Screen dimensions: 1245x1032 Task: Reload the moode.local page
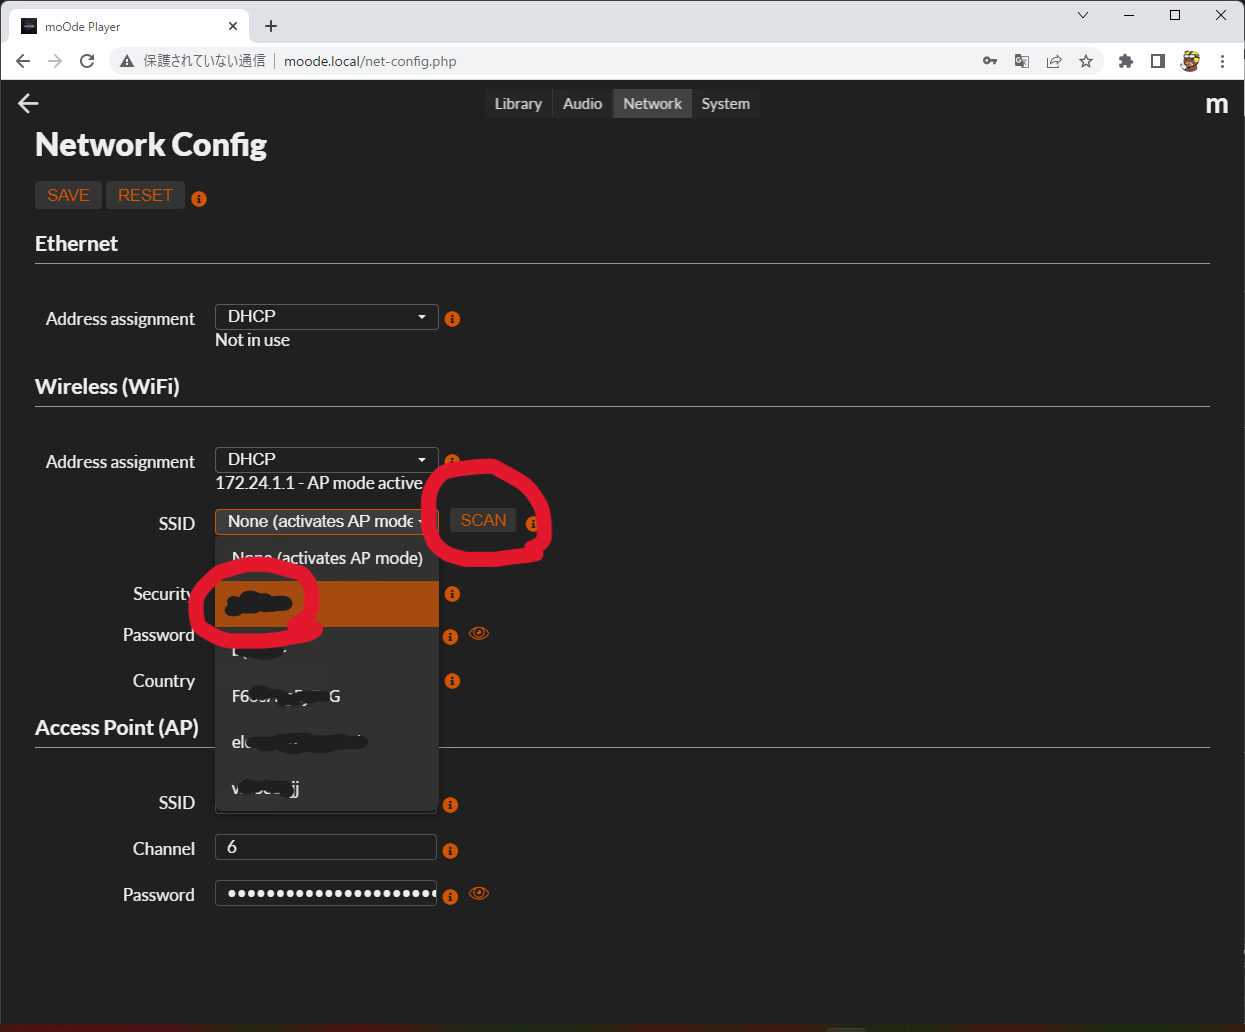[x=87, y=61]
